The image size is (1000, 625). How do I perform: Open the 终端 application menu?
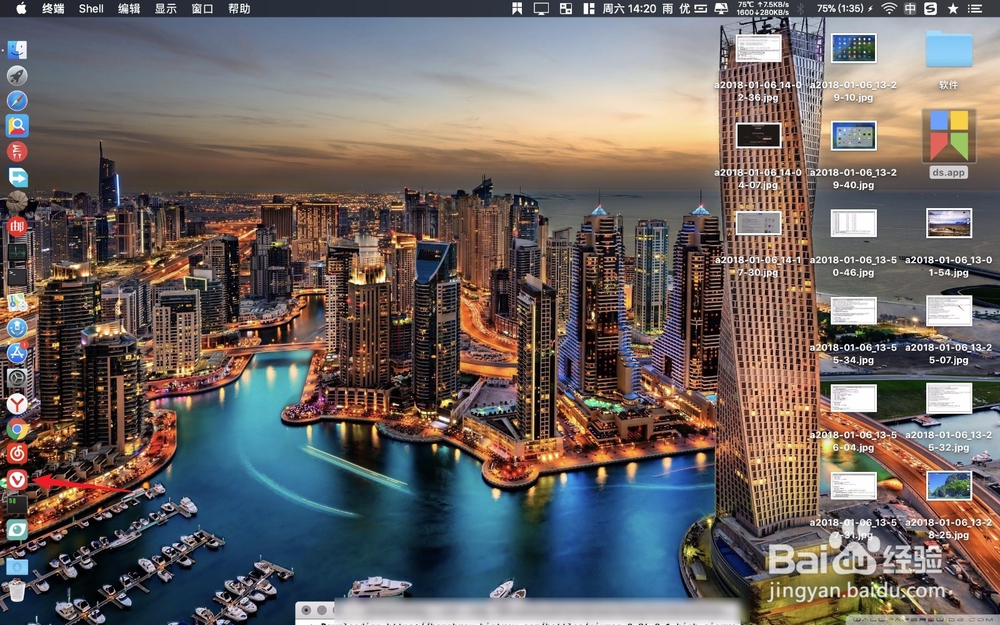pos(53,8)
